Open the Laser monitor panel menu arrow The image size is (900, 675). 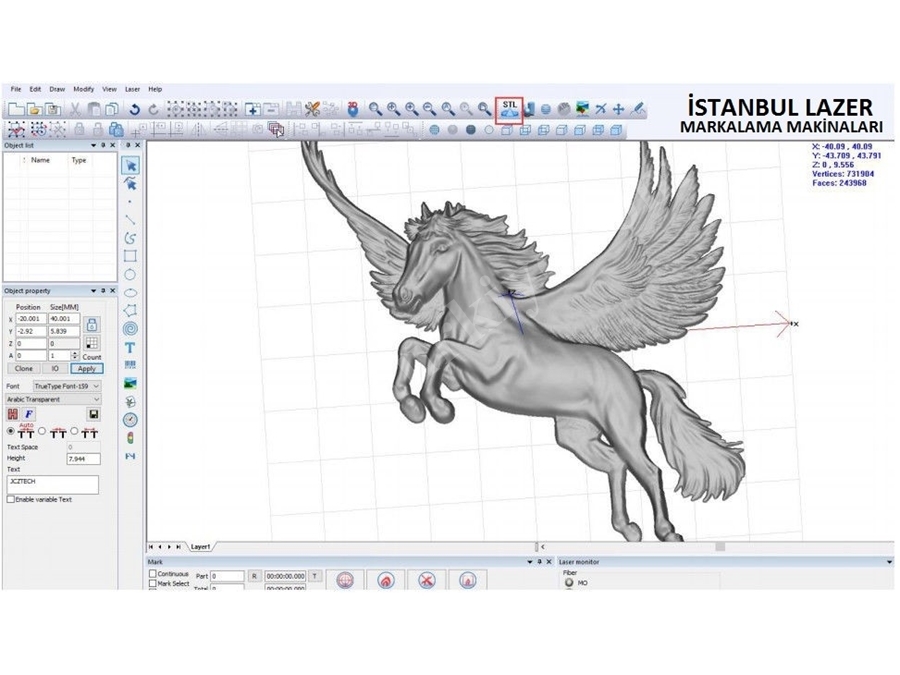pyautogui.click(x=890, y=562)
